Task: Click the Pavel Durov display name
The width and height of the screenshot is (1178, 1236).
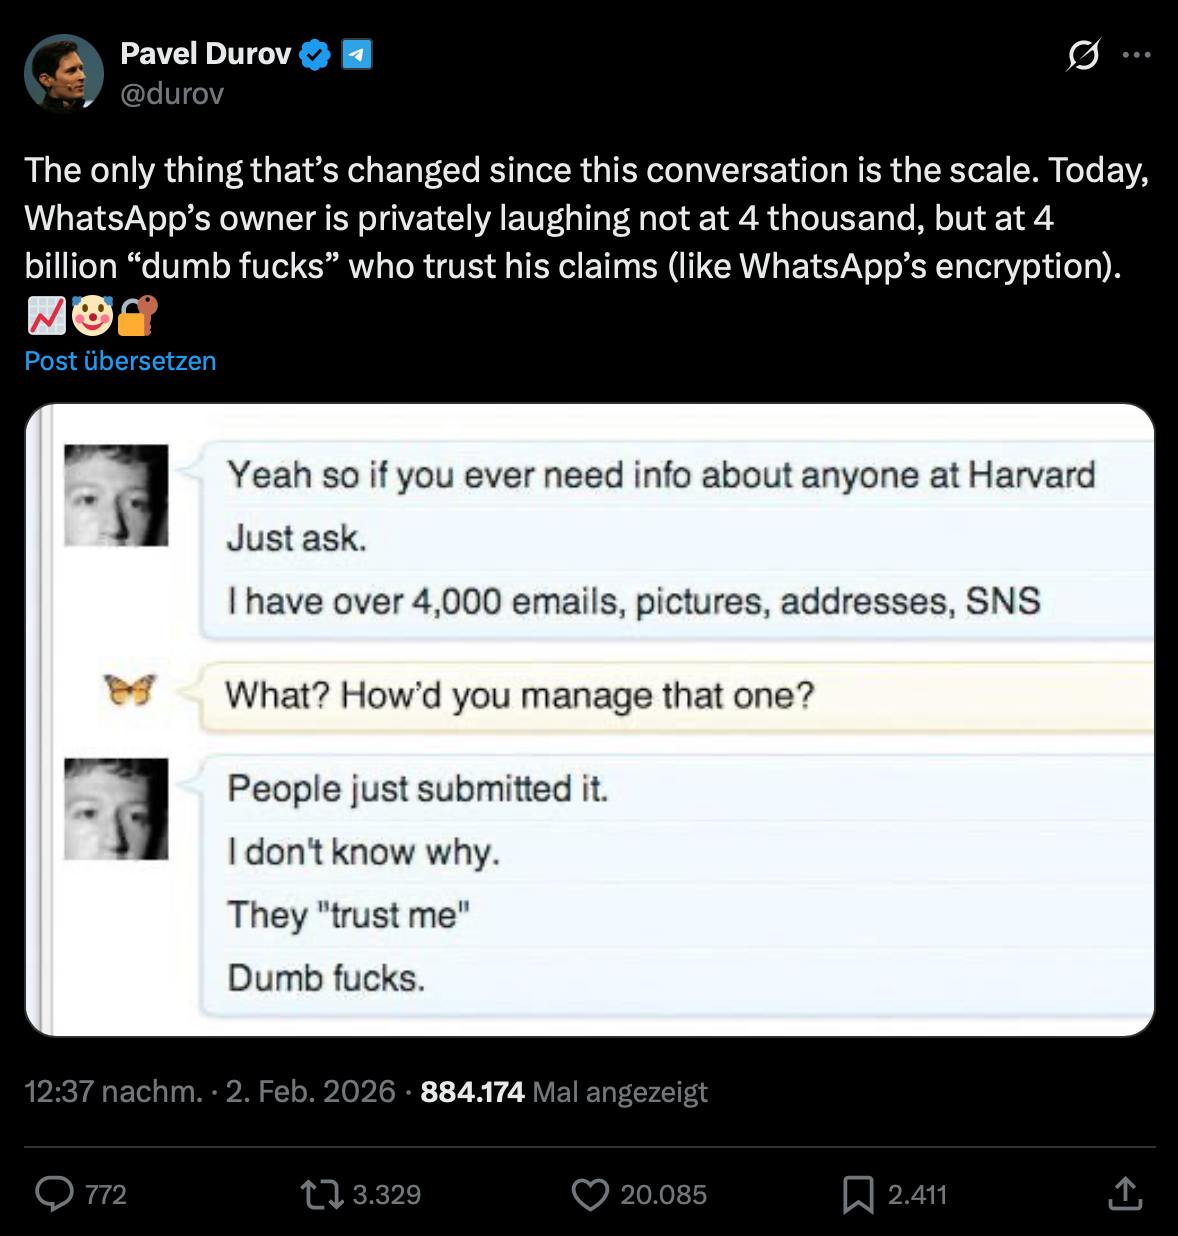Action: pyautogui.click(x=205, y=54)
